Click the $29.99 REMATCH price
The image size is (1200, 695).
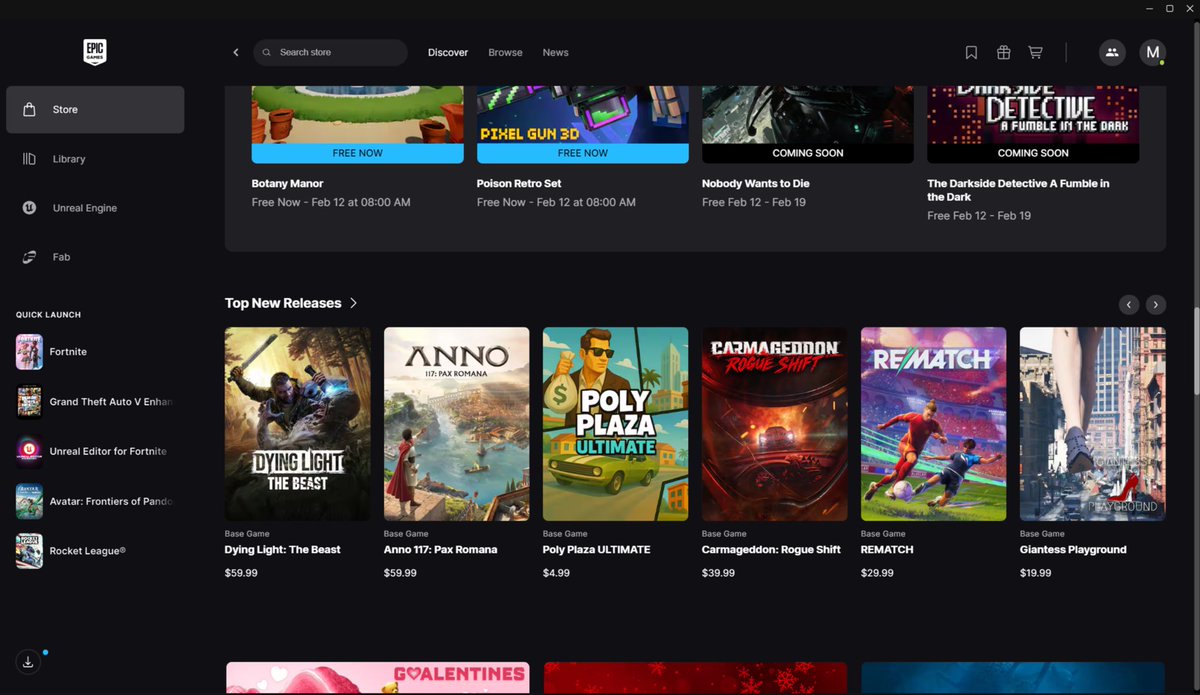click(878, 574)
